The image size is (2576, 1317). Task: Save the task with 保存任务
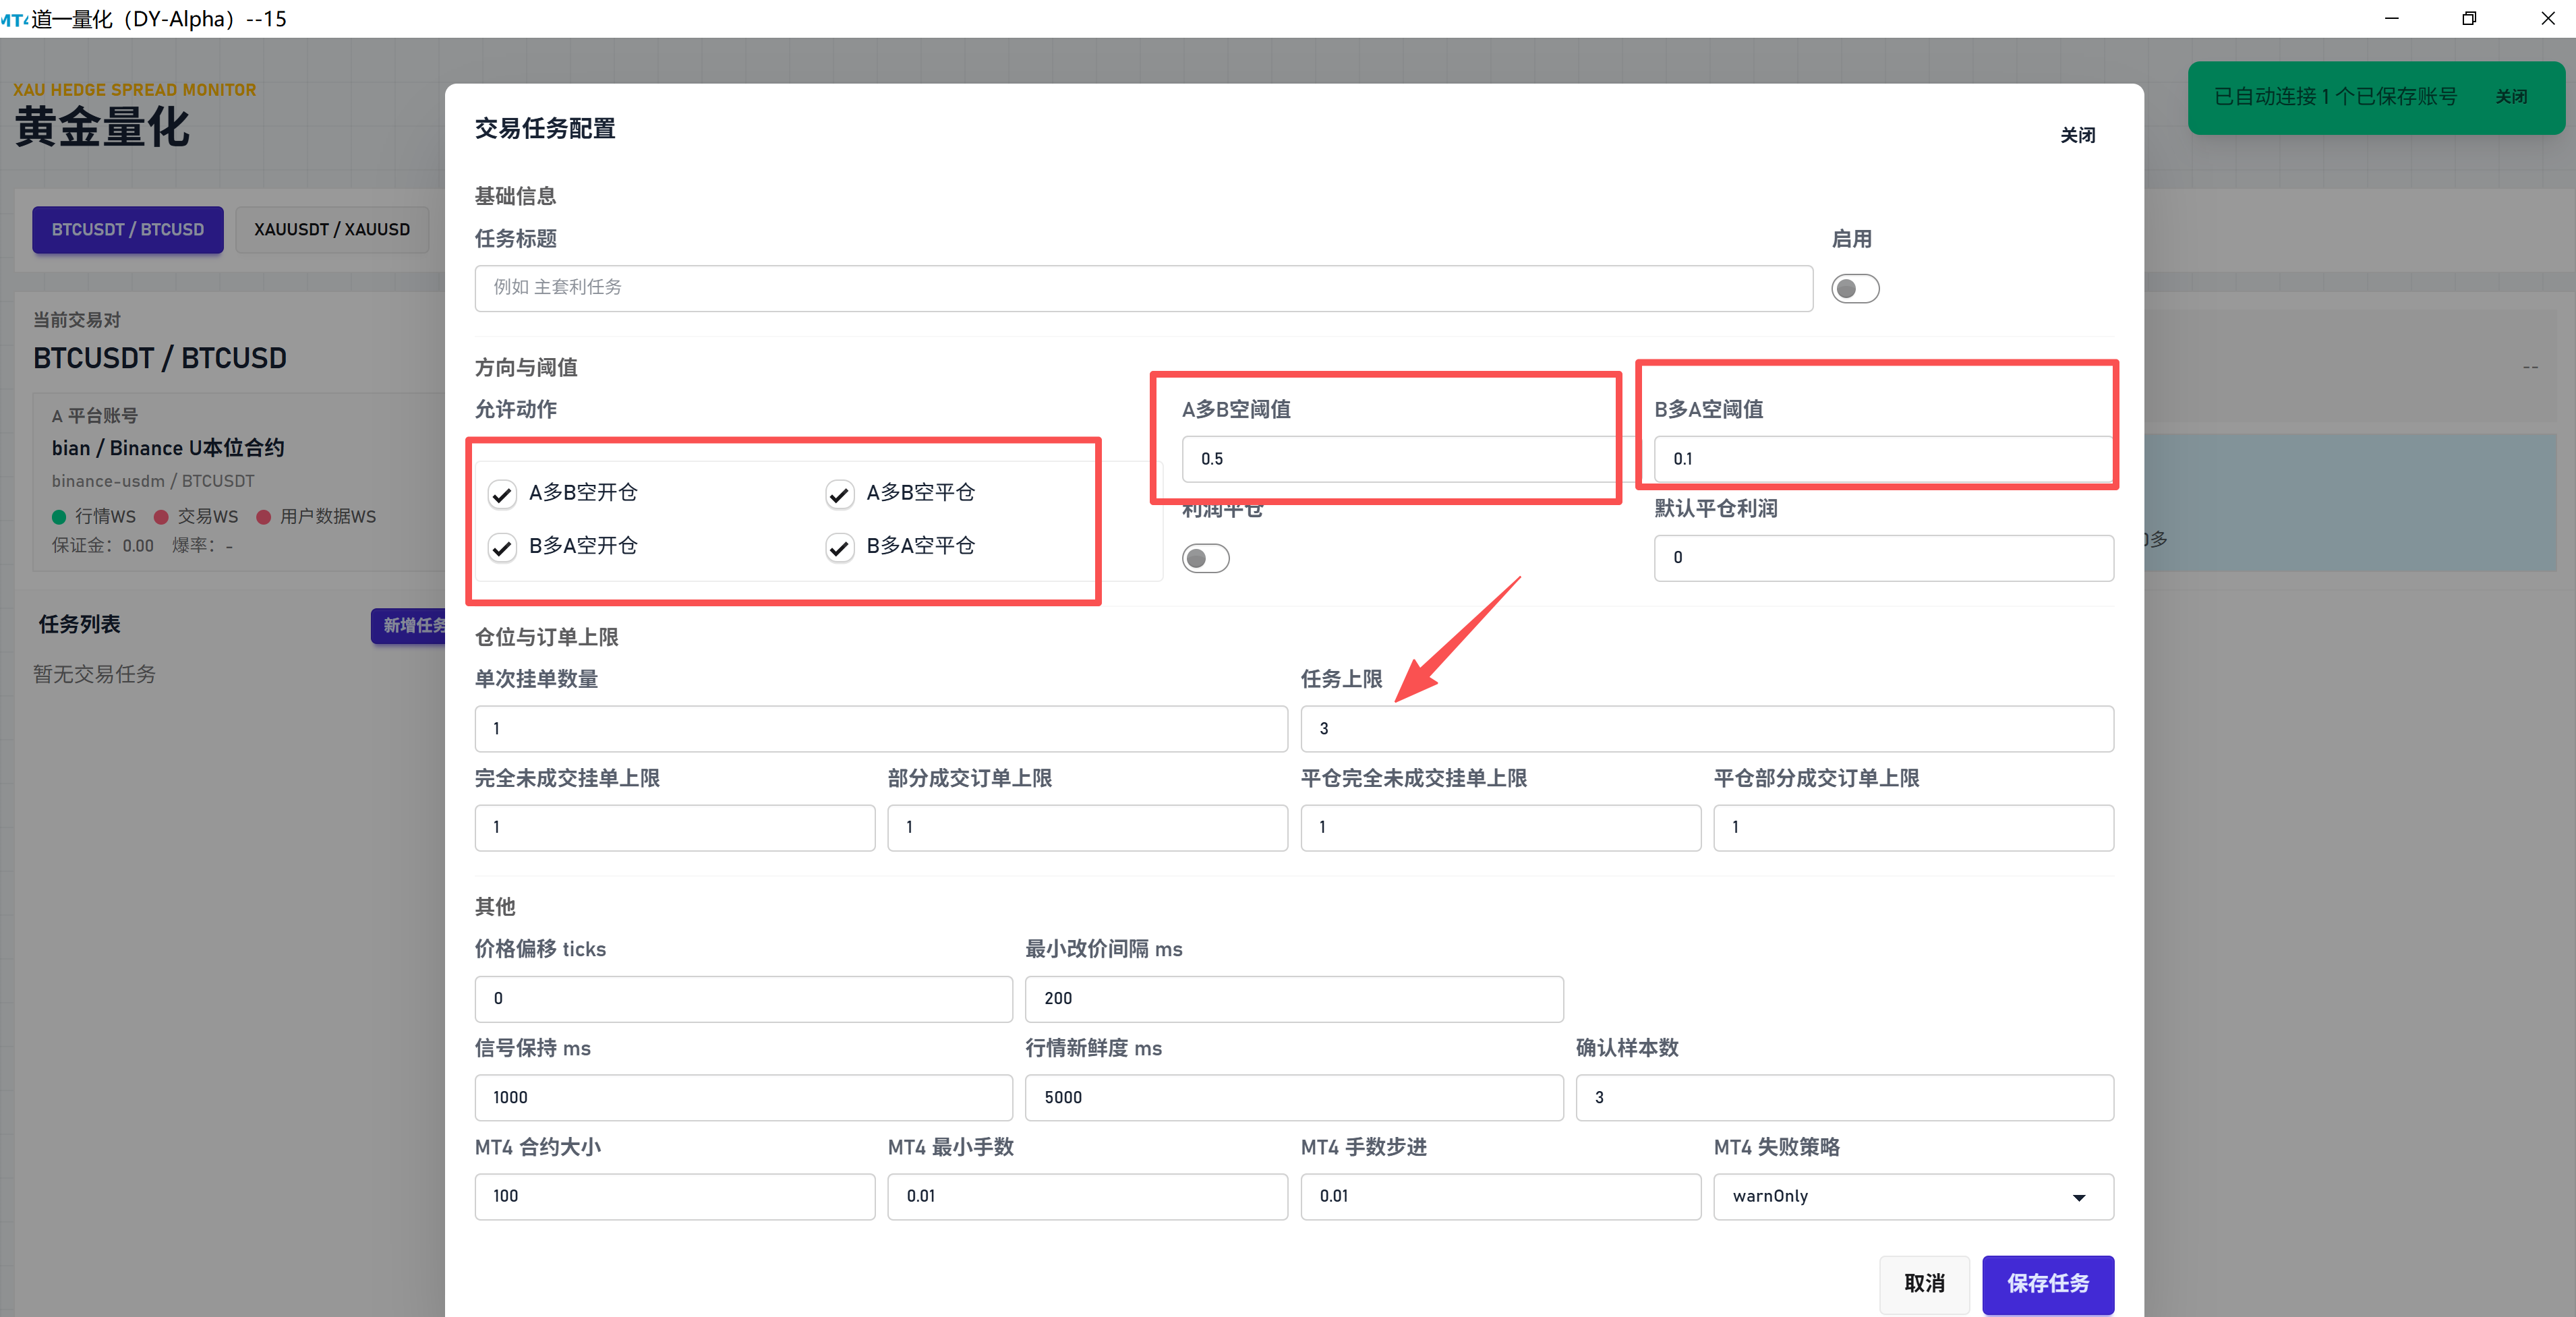point(2048,1284)
